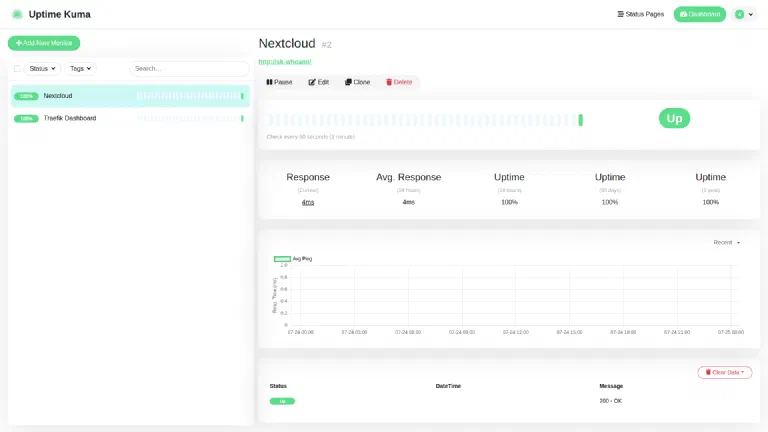768x432 pixels.
Task: Open the Status Pages menu item
Action: click(x=640, y=14)
